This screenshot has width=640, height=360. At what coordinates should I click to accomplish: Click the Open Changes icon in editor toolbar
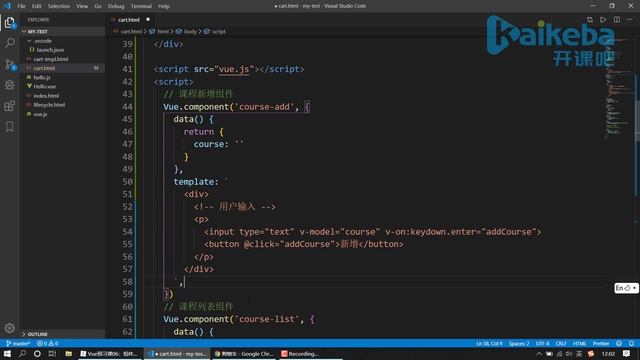590,20
